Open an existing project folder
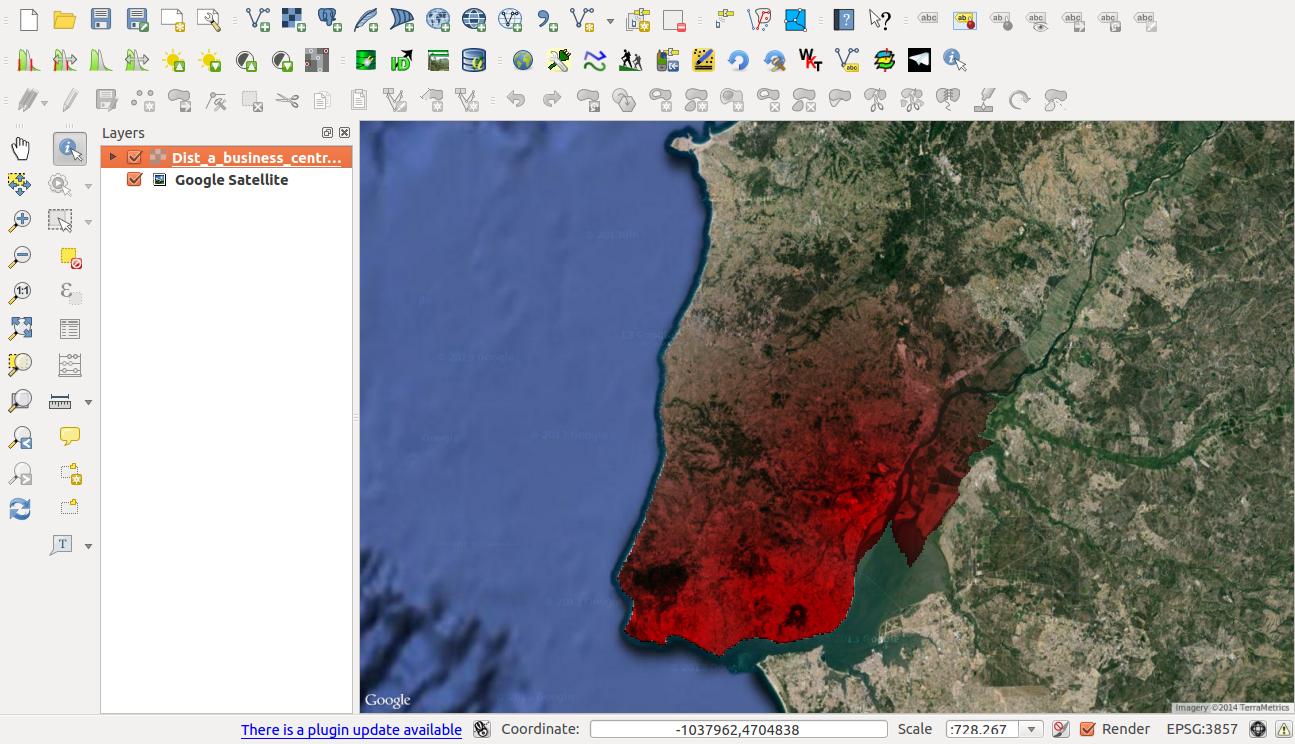The width and height of the screenshot is (1295, 744). 64,19
